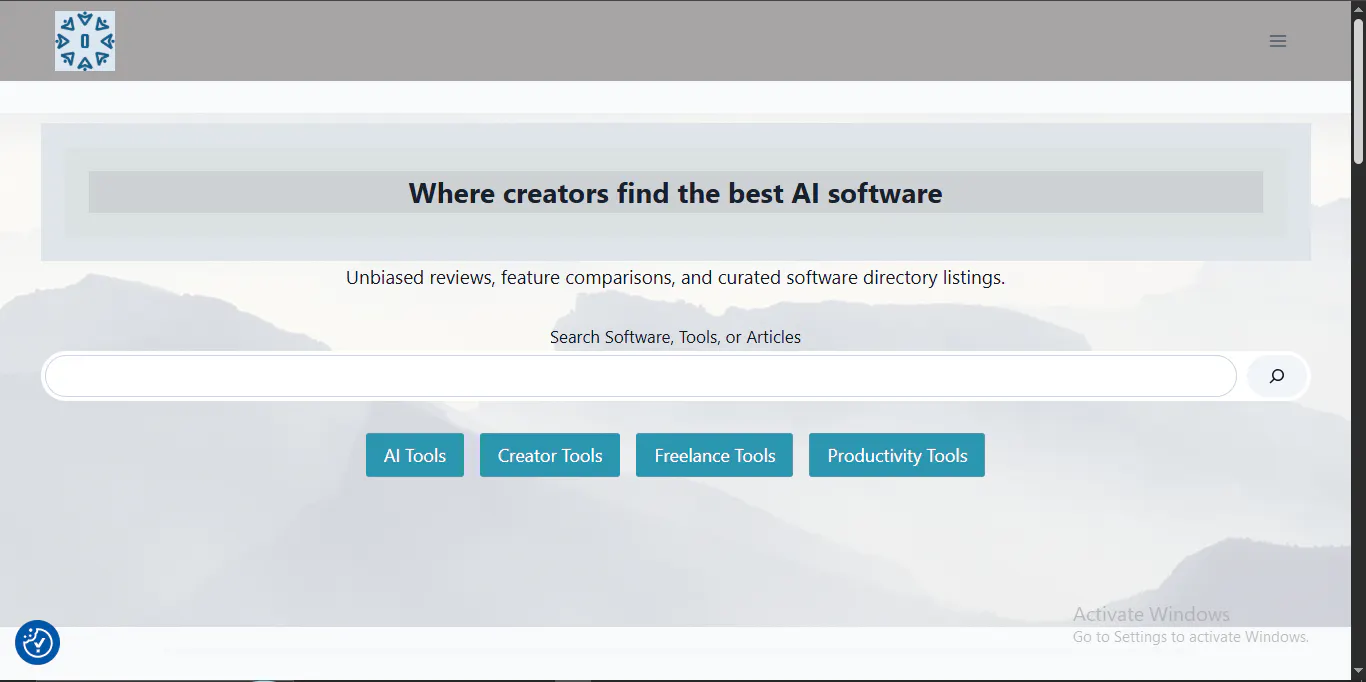The image size is (1366, 682).
Task: Click the "Unbiased reviews, feature comparisons" subtitle text
Action: pyautogui.click(x=676, y=277)
